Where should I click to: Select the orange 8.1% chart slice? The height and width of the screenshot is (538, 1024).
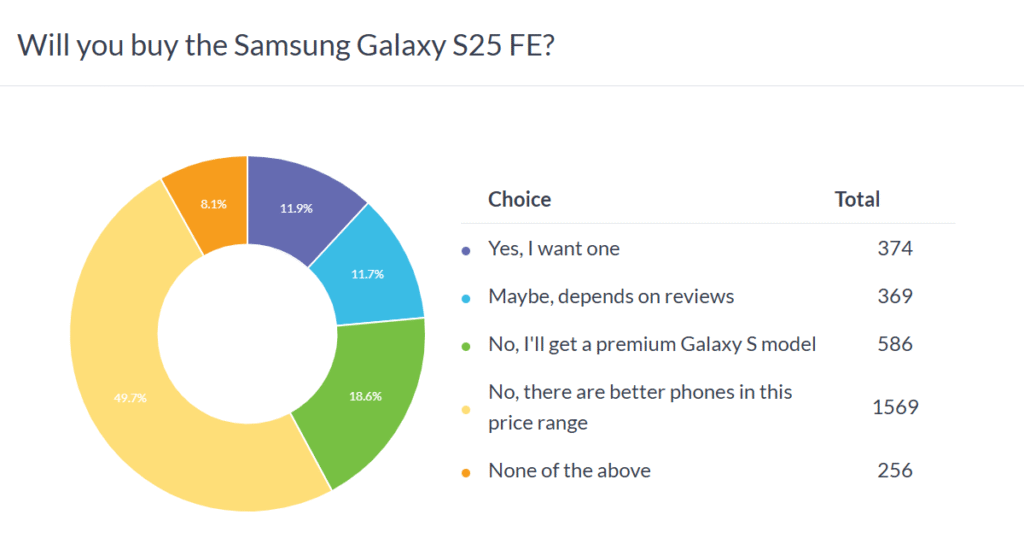212,202
